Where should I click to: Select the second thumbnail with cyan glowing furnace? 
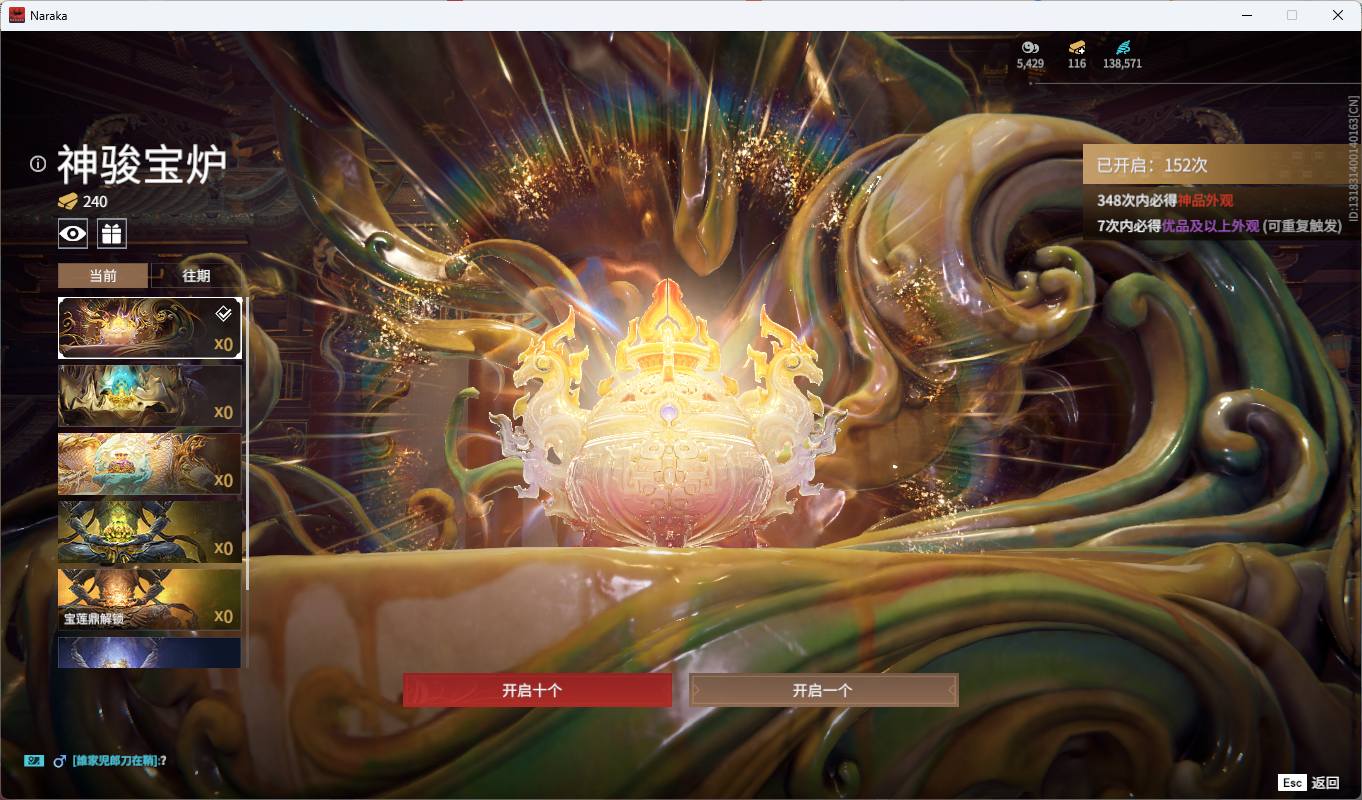pos(150,396)
